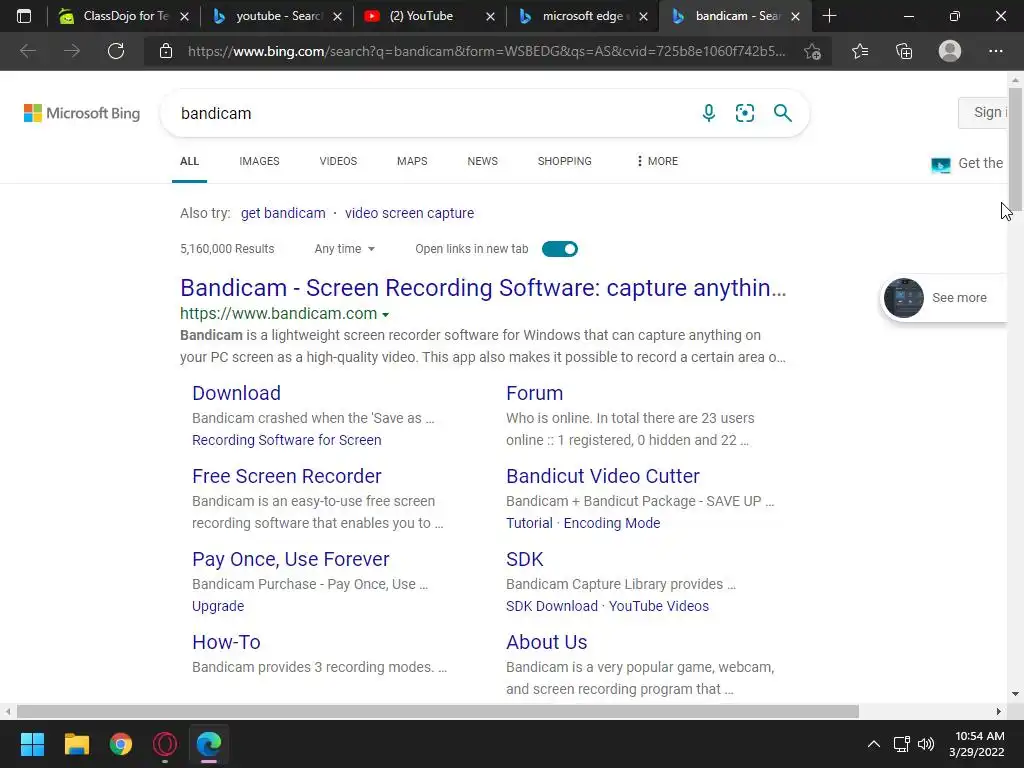Open the volume speaker tray icon
Screen dimensions: 1024x768
coord(925,744)
